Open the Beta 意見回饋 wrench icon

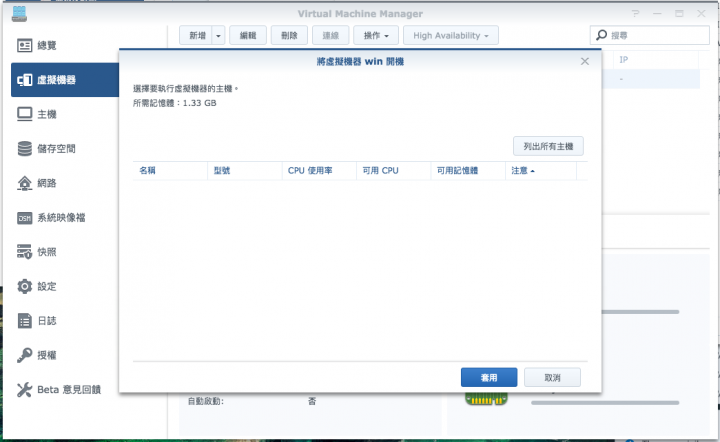coord(24,390)
